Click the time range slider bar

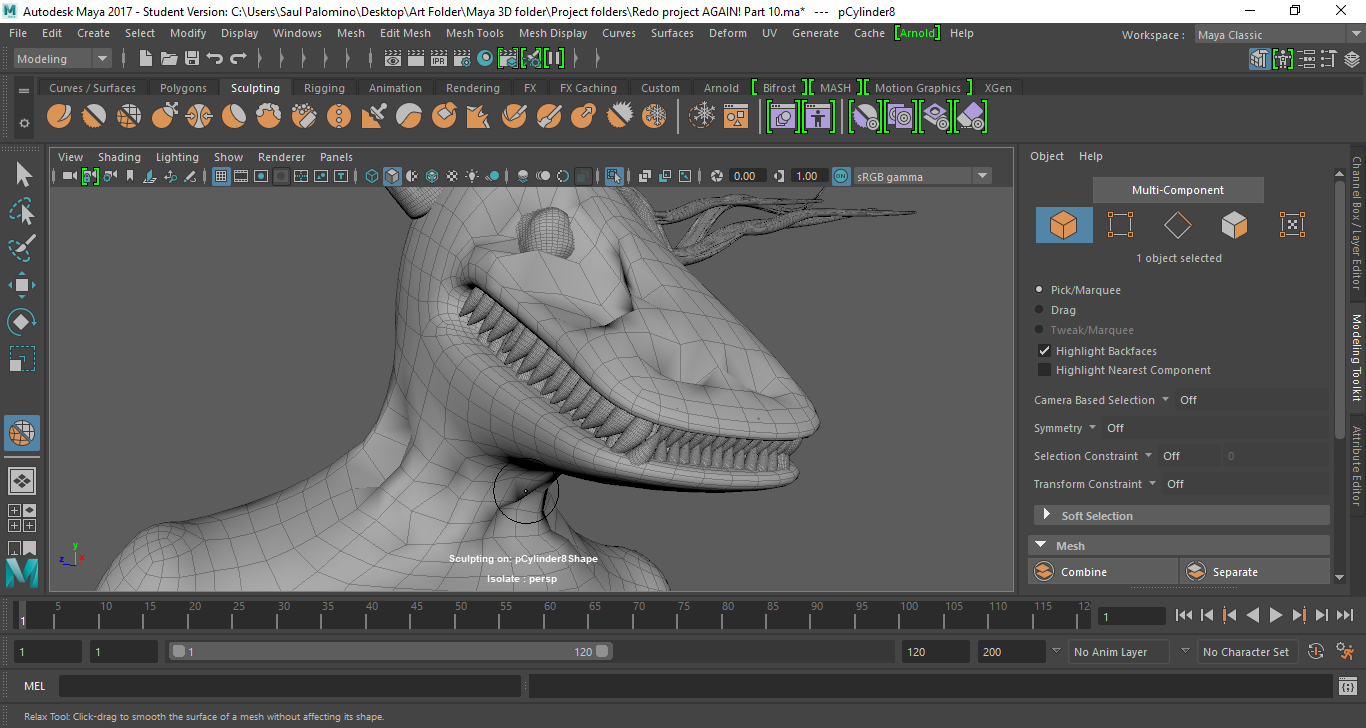(x=390, y=652)
